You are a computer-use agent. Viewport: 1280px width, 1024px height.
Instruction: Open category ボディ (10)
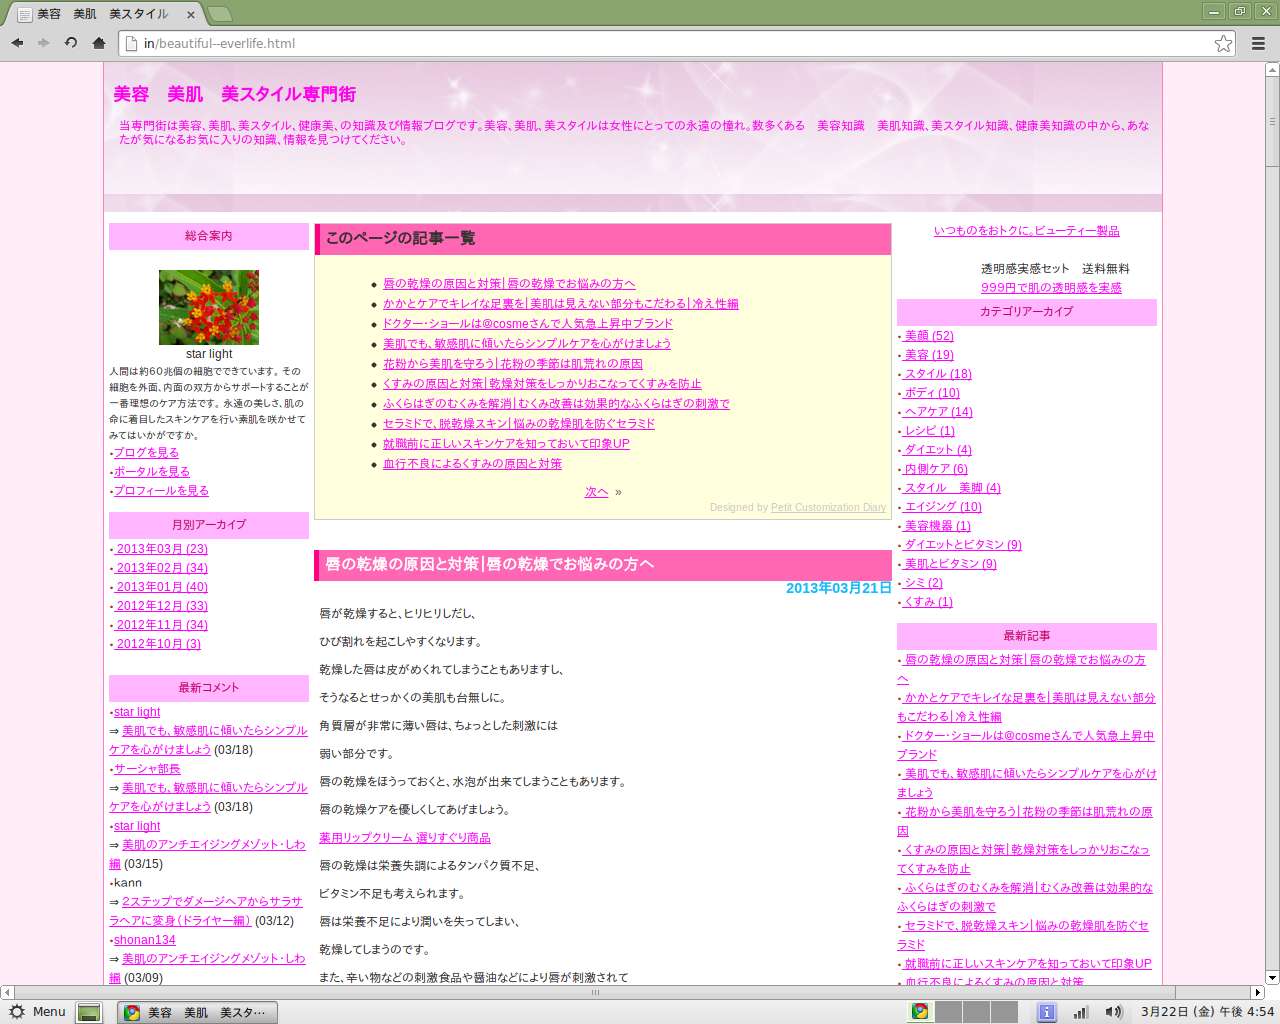[932, 393]
